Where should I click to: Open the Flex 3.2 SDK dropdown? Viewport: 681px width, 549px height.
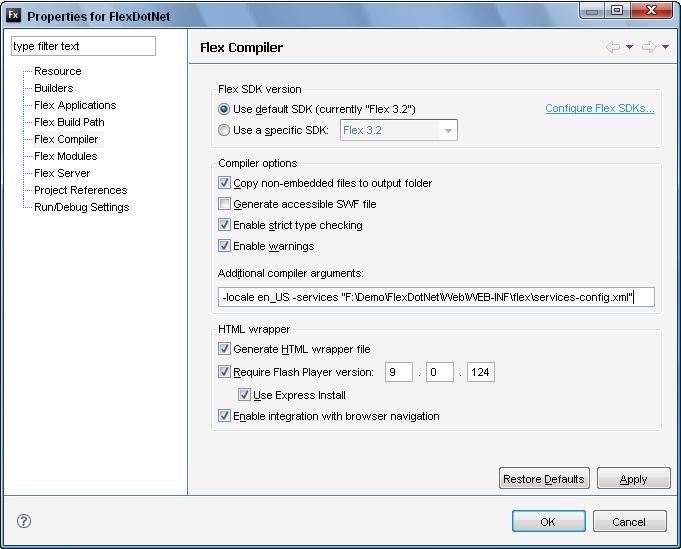click(x=448, y=131)
